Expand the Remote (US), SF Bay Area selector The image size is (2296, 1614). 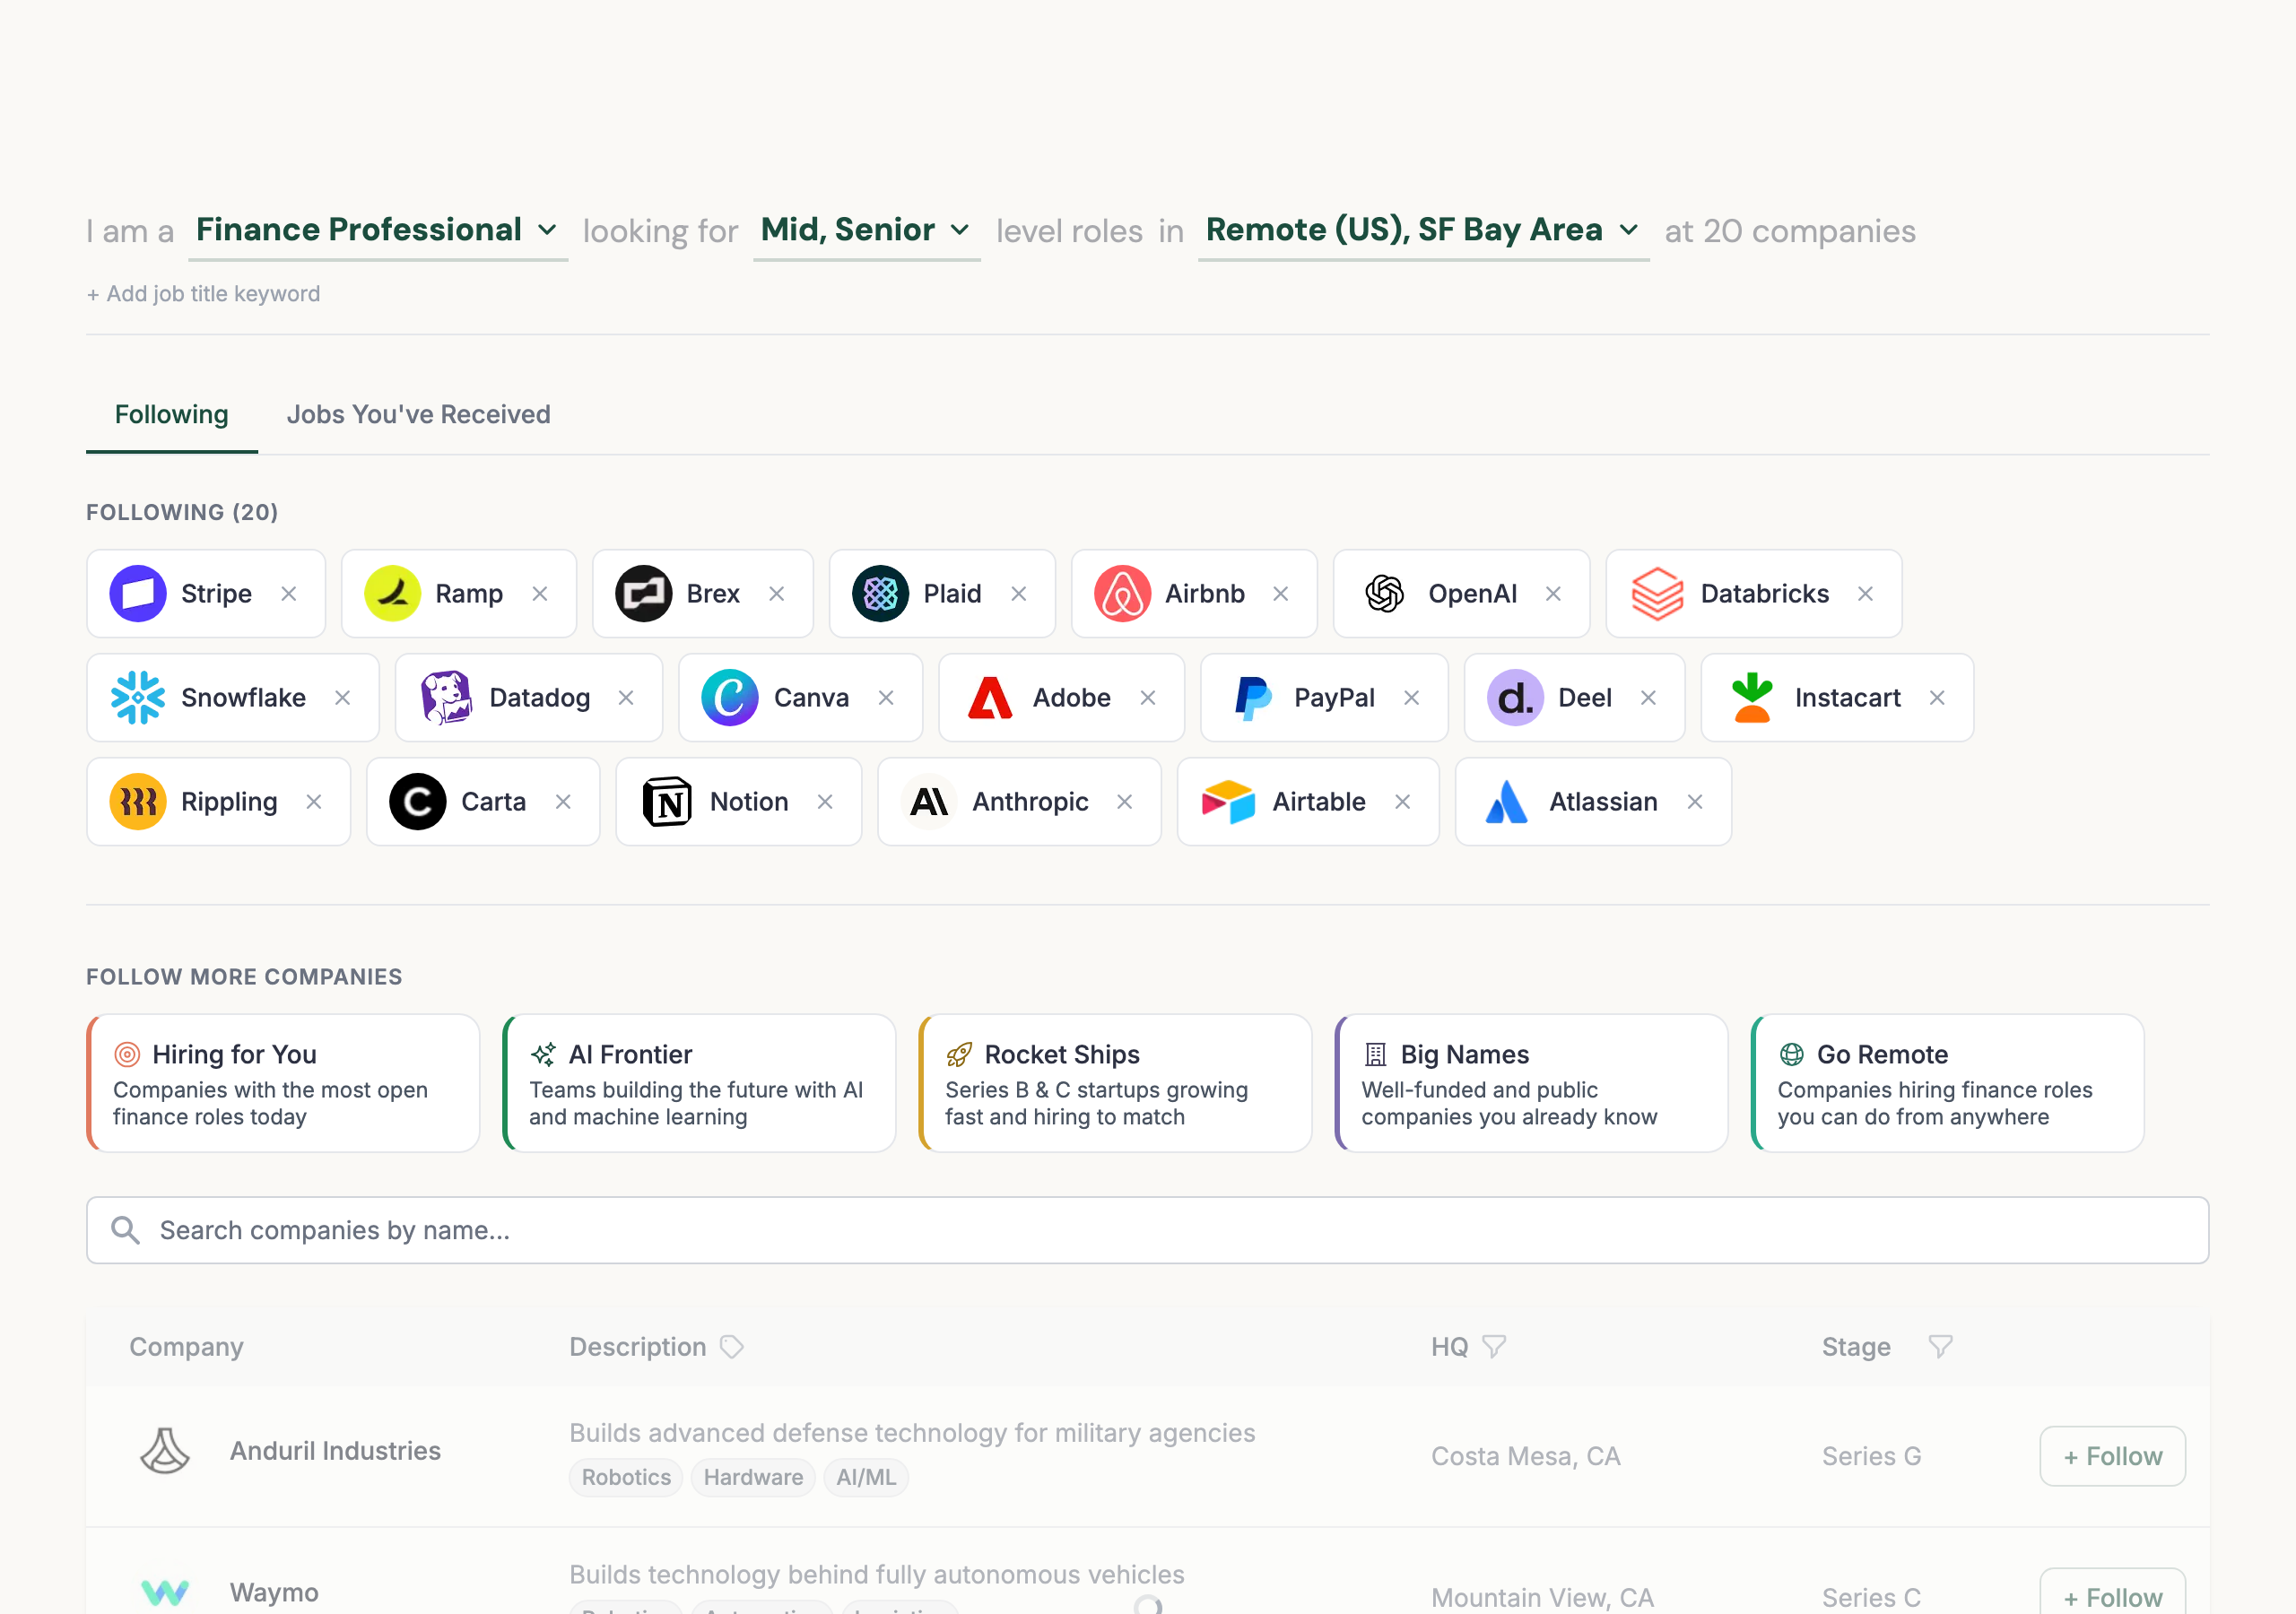(1423, 230)
